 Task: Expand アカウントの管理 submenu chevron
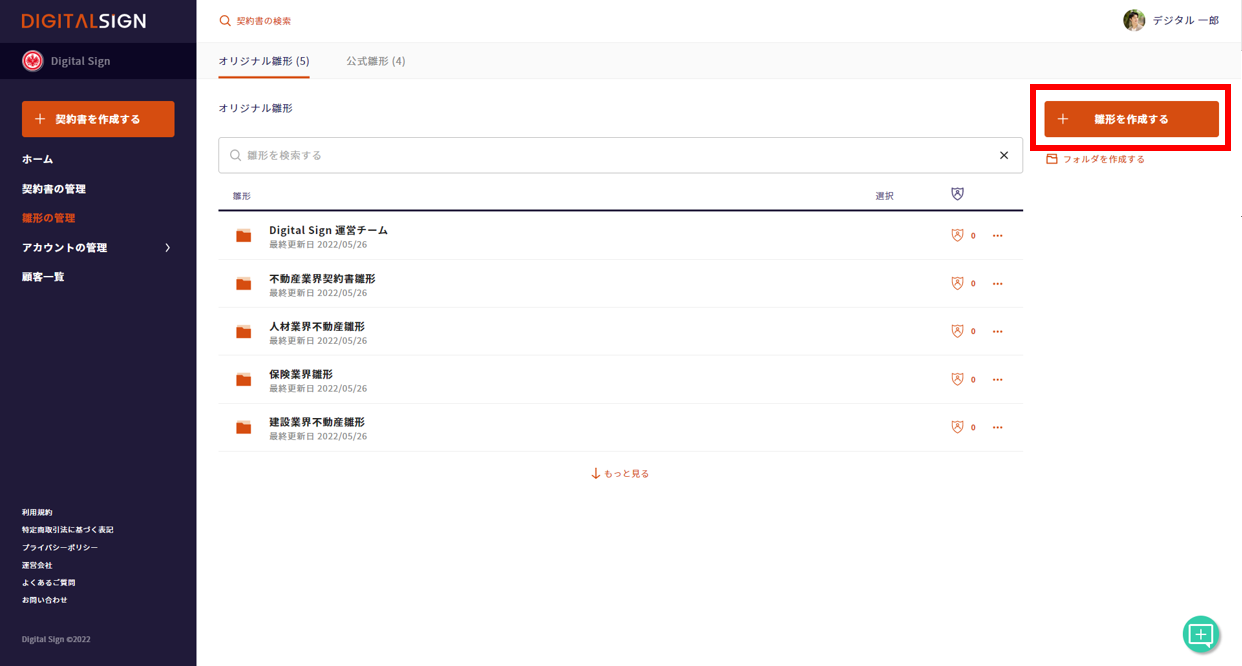pyautogui.click(x=167, y=247)
